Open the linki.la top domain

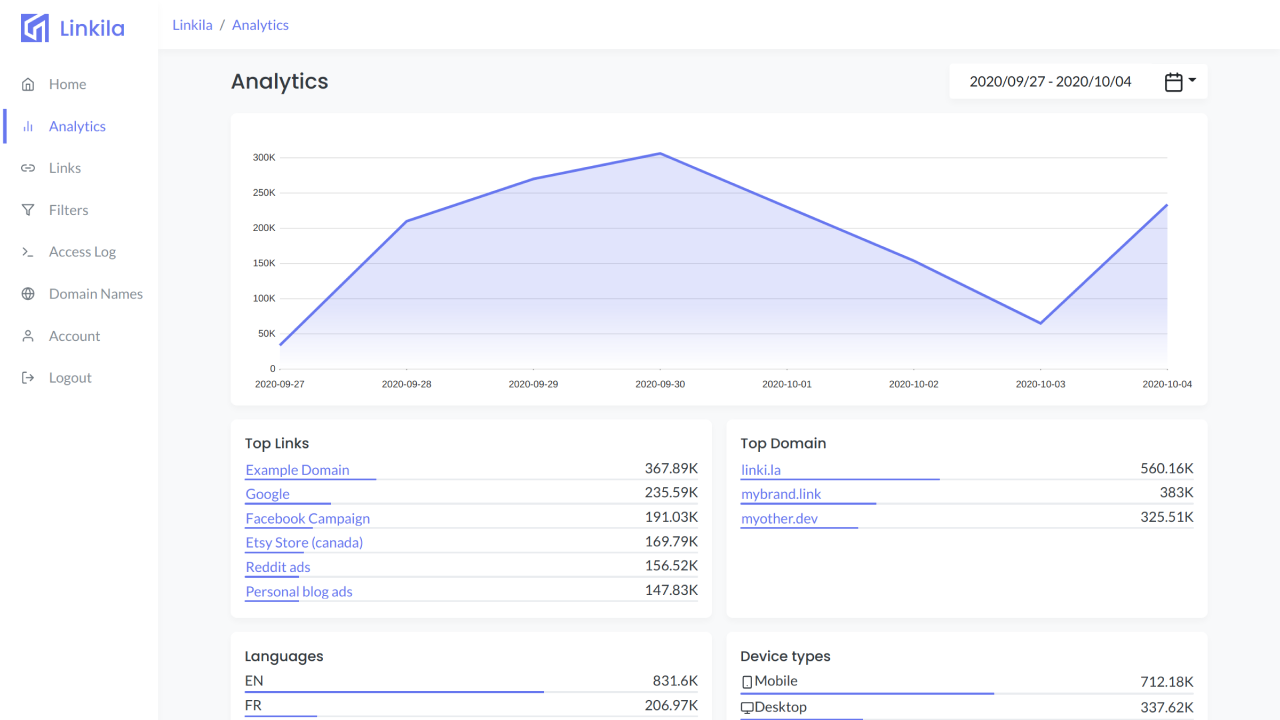[x=760, y=470]
